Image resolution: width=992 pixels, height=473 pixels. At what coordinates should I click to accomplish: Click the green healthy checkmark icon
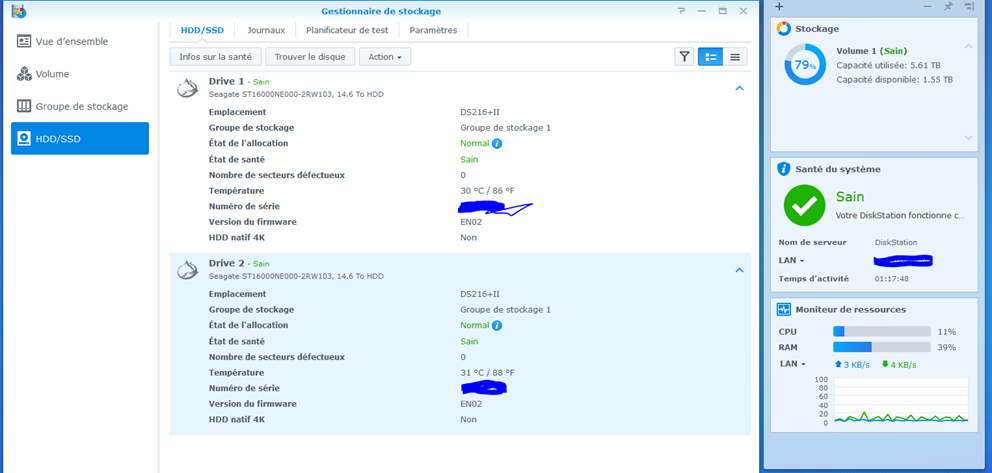(804, 205)
